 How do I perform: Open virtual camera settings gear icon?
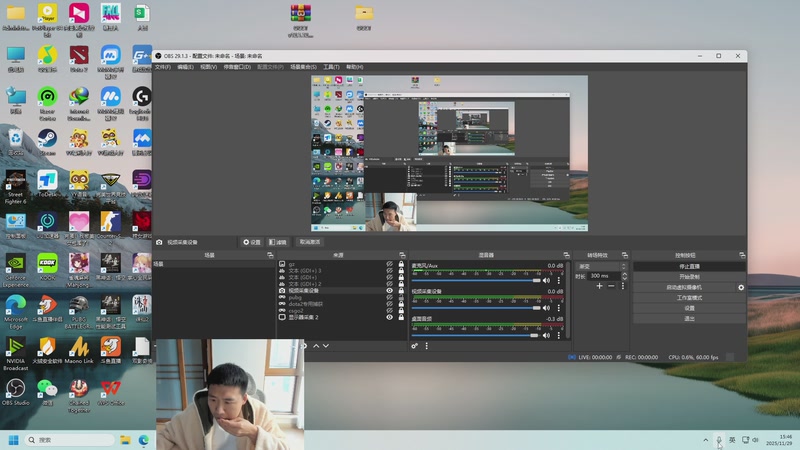741,287
